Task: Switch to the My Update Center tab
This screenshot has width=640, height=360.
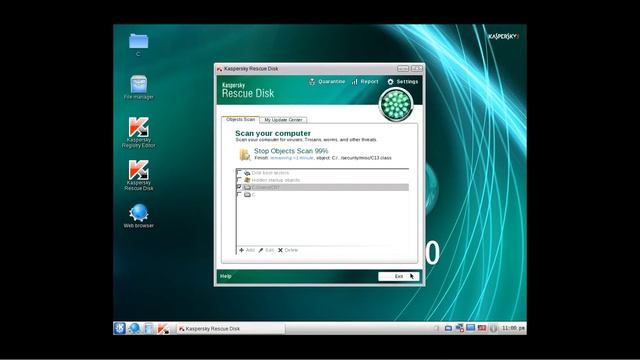Action: tap(283, 120)
